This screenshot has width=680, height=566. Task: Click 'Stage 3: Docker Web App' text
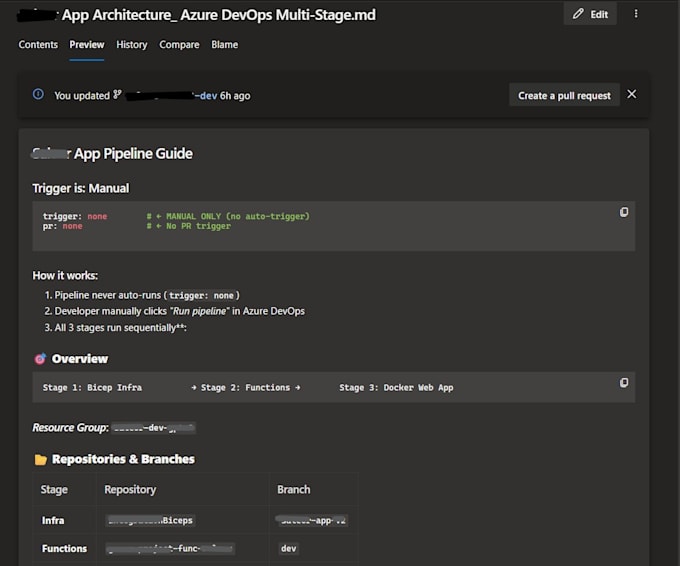(396, 388)
